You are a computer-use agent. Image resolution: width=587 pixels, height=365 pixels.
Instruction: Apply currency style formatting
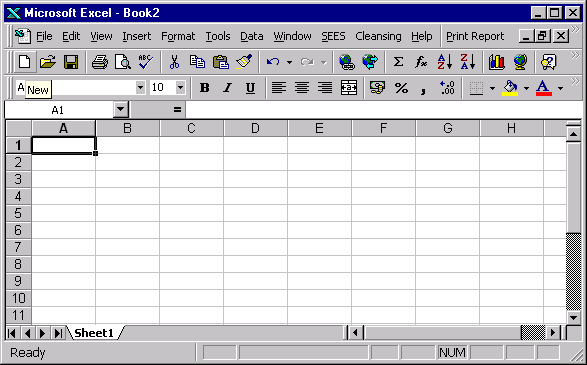377,88
